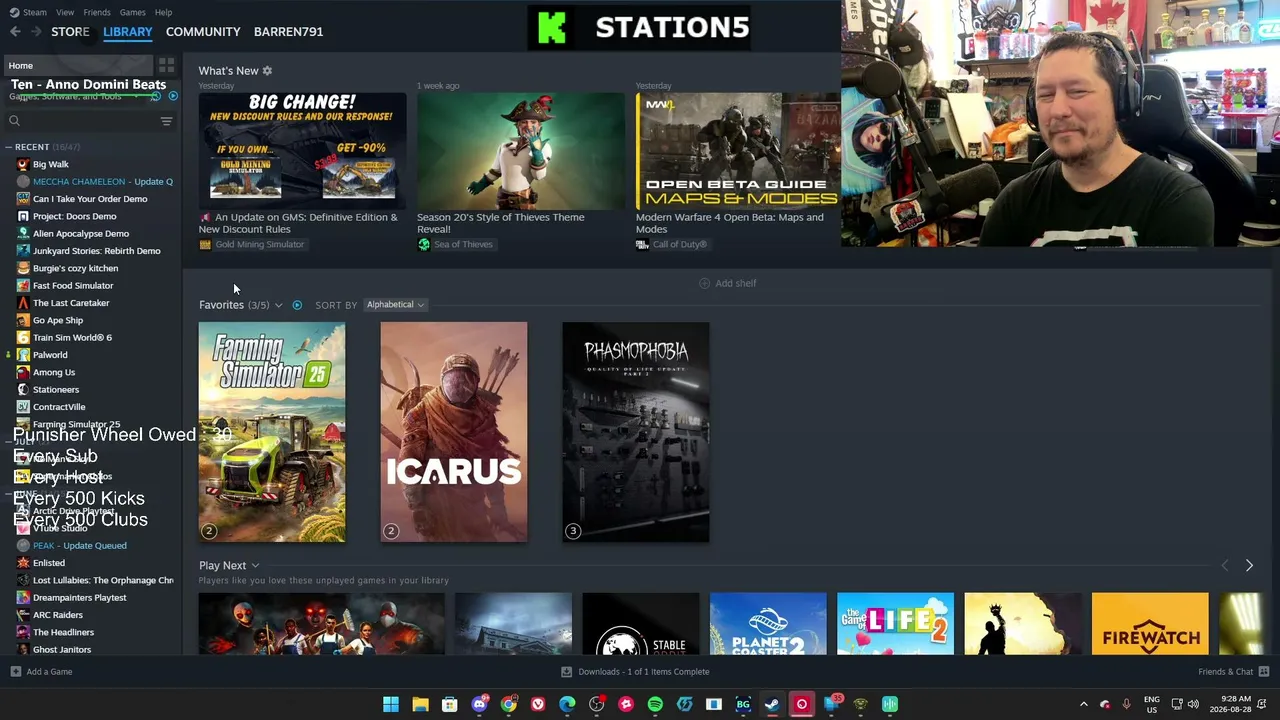The height and width of the screenshot is (720, 1280).
Task: Open Planet Coaster 2 in Play Next
Action: tap(768, 624)
